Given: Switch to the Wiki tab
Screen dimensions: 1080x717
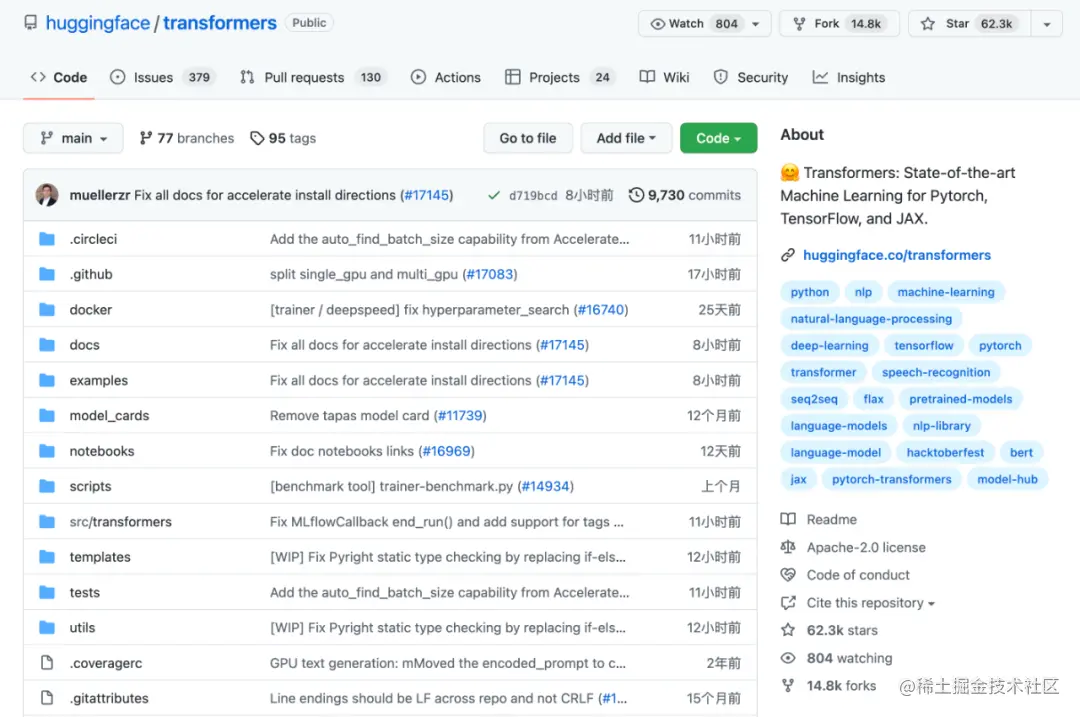Looking at the screenshot, I should pyautogui.click(x=665, y=78).
